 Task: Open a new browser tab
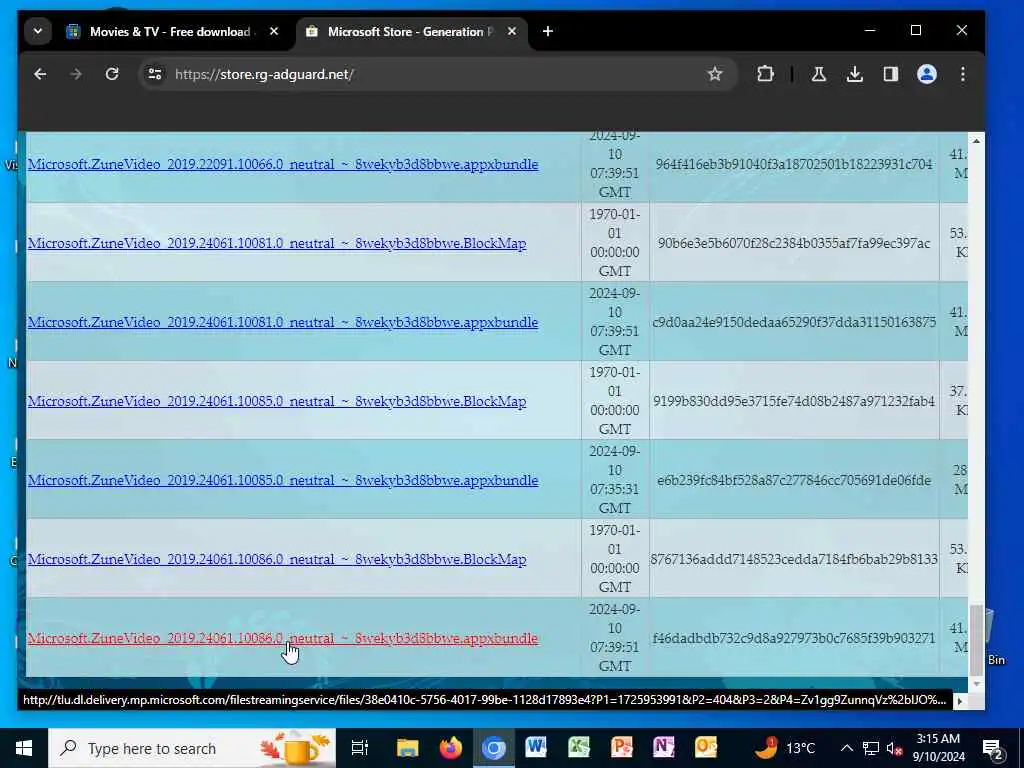[x=548, y=31]
